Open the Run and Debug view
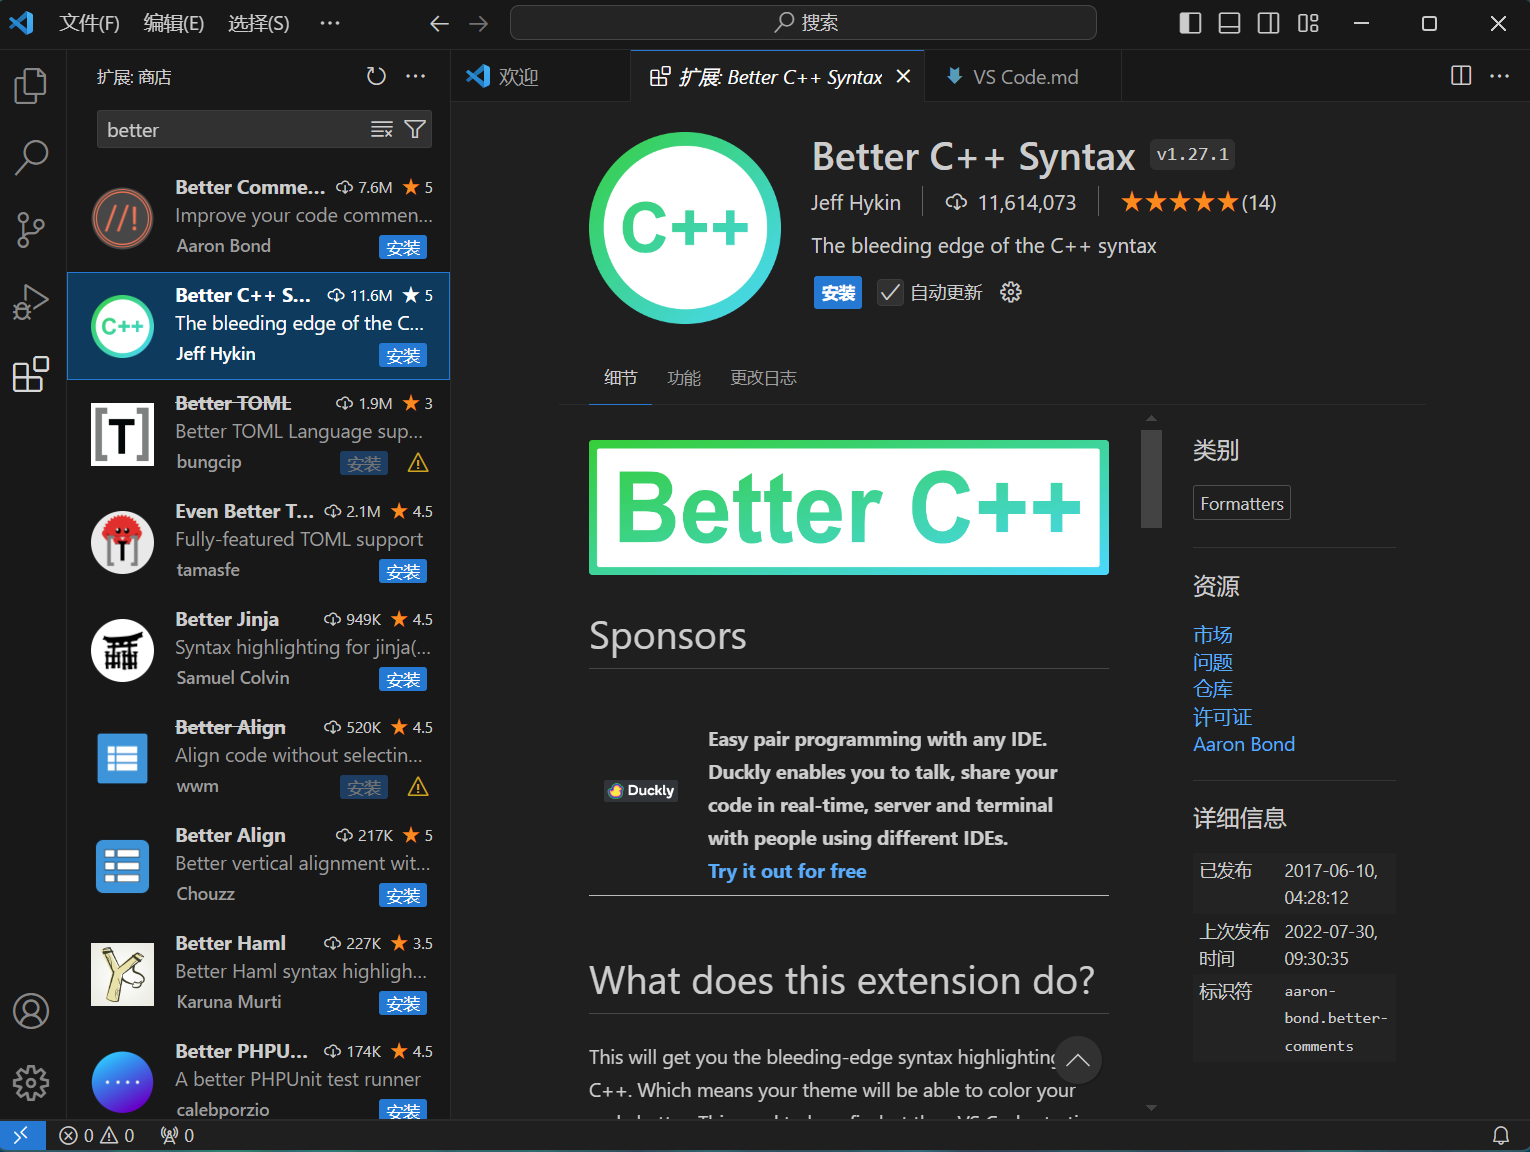1530x1152 pixels. [31, 301]
